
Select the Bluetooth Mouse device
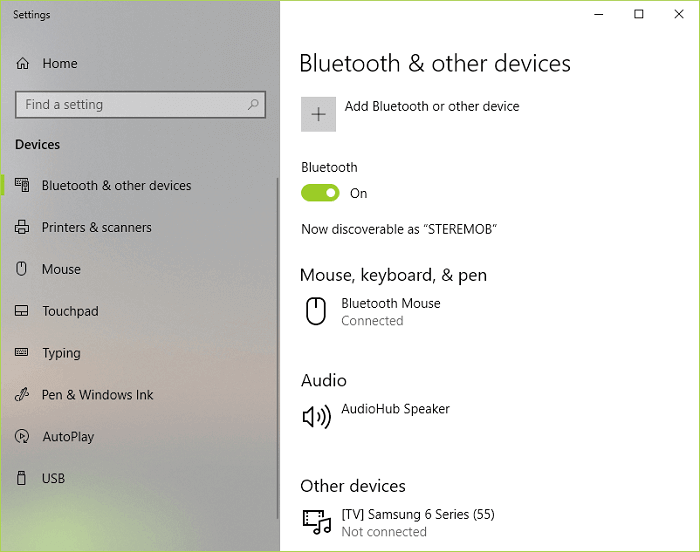390,311
